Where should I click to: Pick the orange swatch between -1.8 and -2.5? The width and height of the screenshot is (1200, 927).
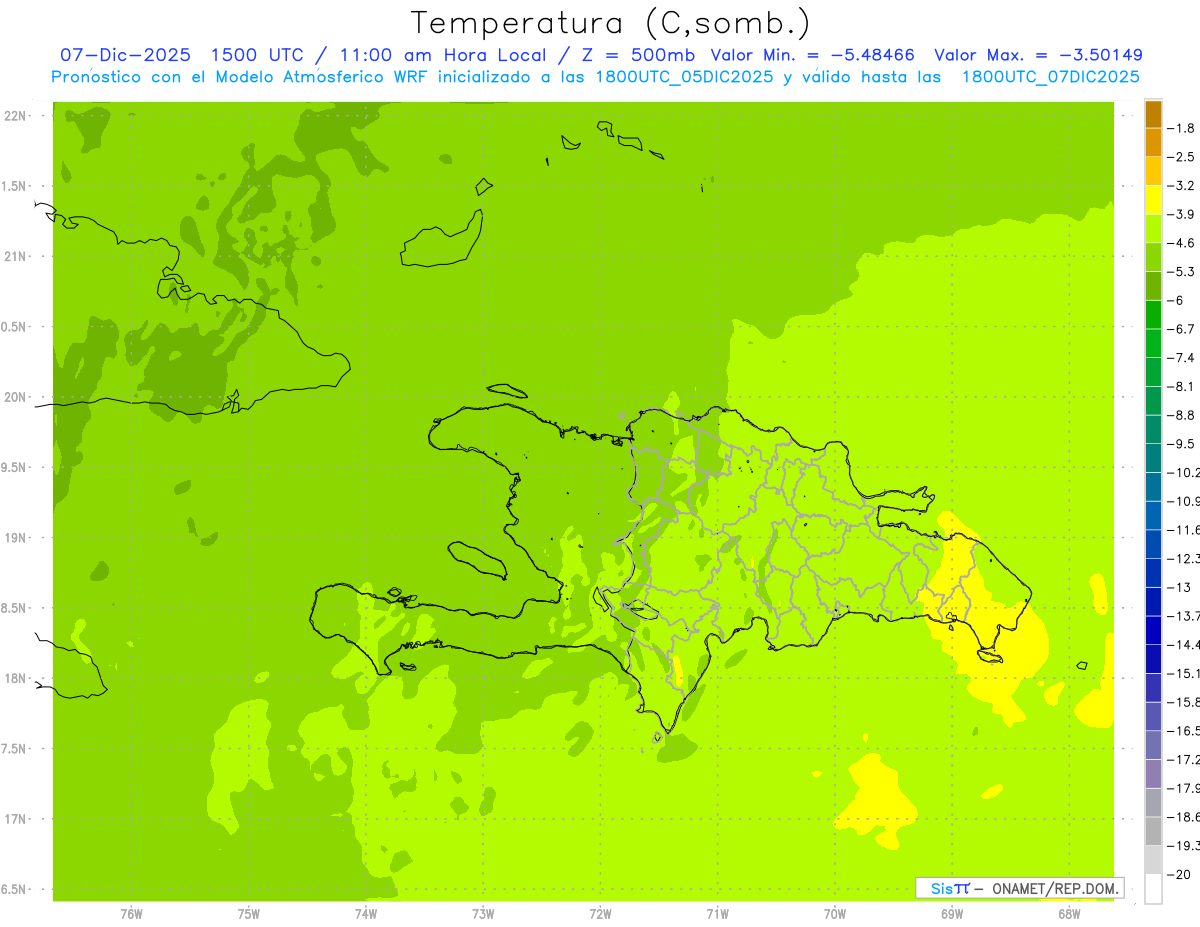point(1153,143)
